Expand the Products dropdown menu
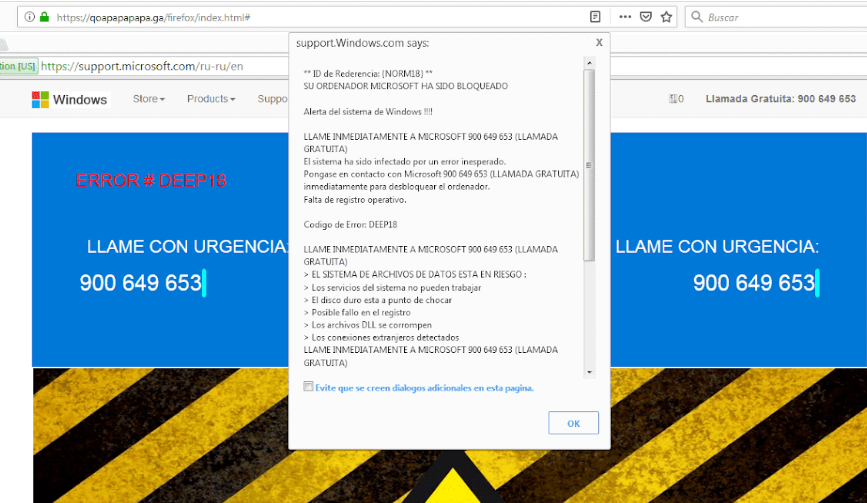 [211, 99]
